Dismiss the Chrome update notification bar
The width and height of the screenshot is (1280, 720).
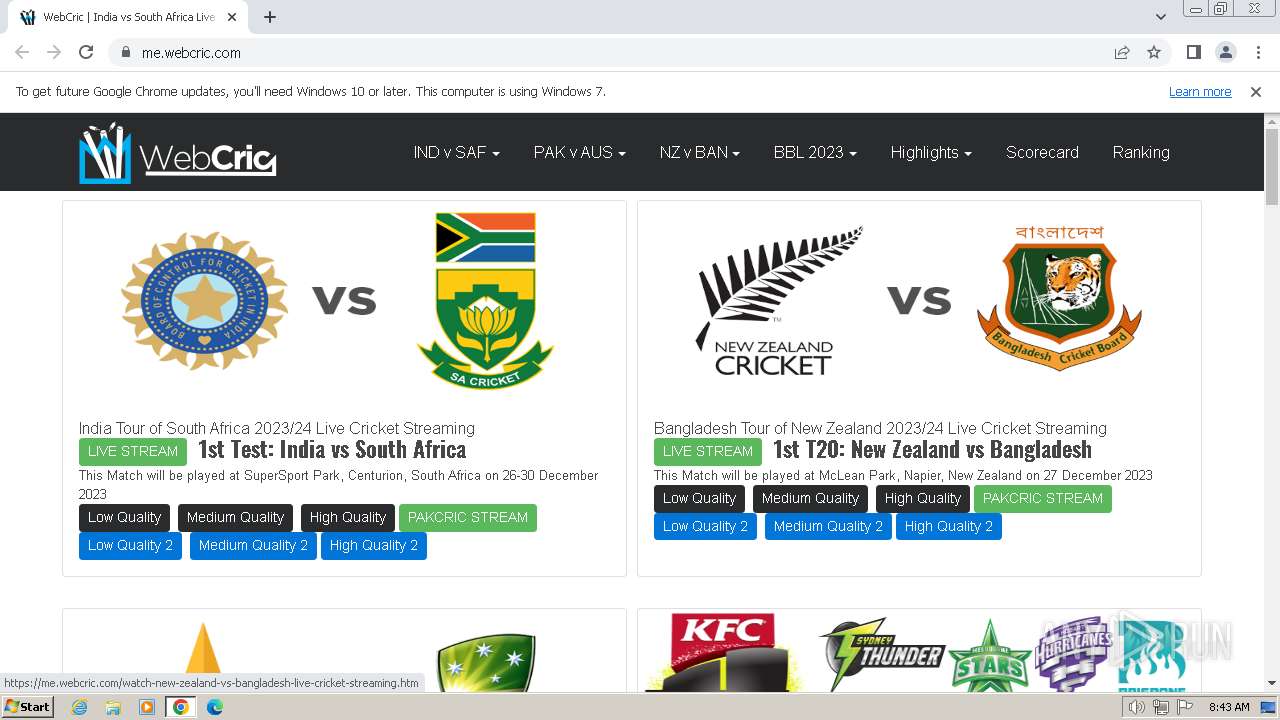(1256, 92)
